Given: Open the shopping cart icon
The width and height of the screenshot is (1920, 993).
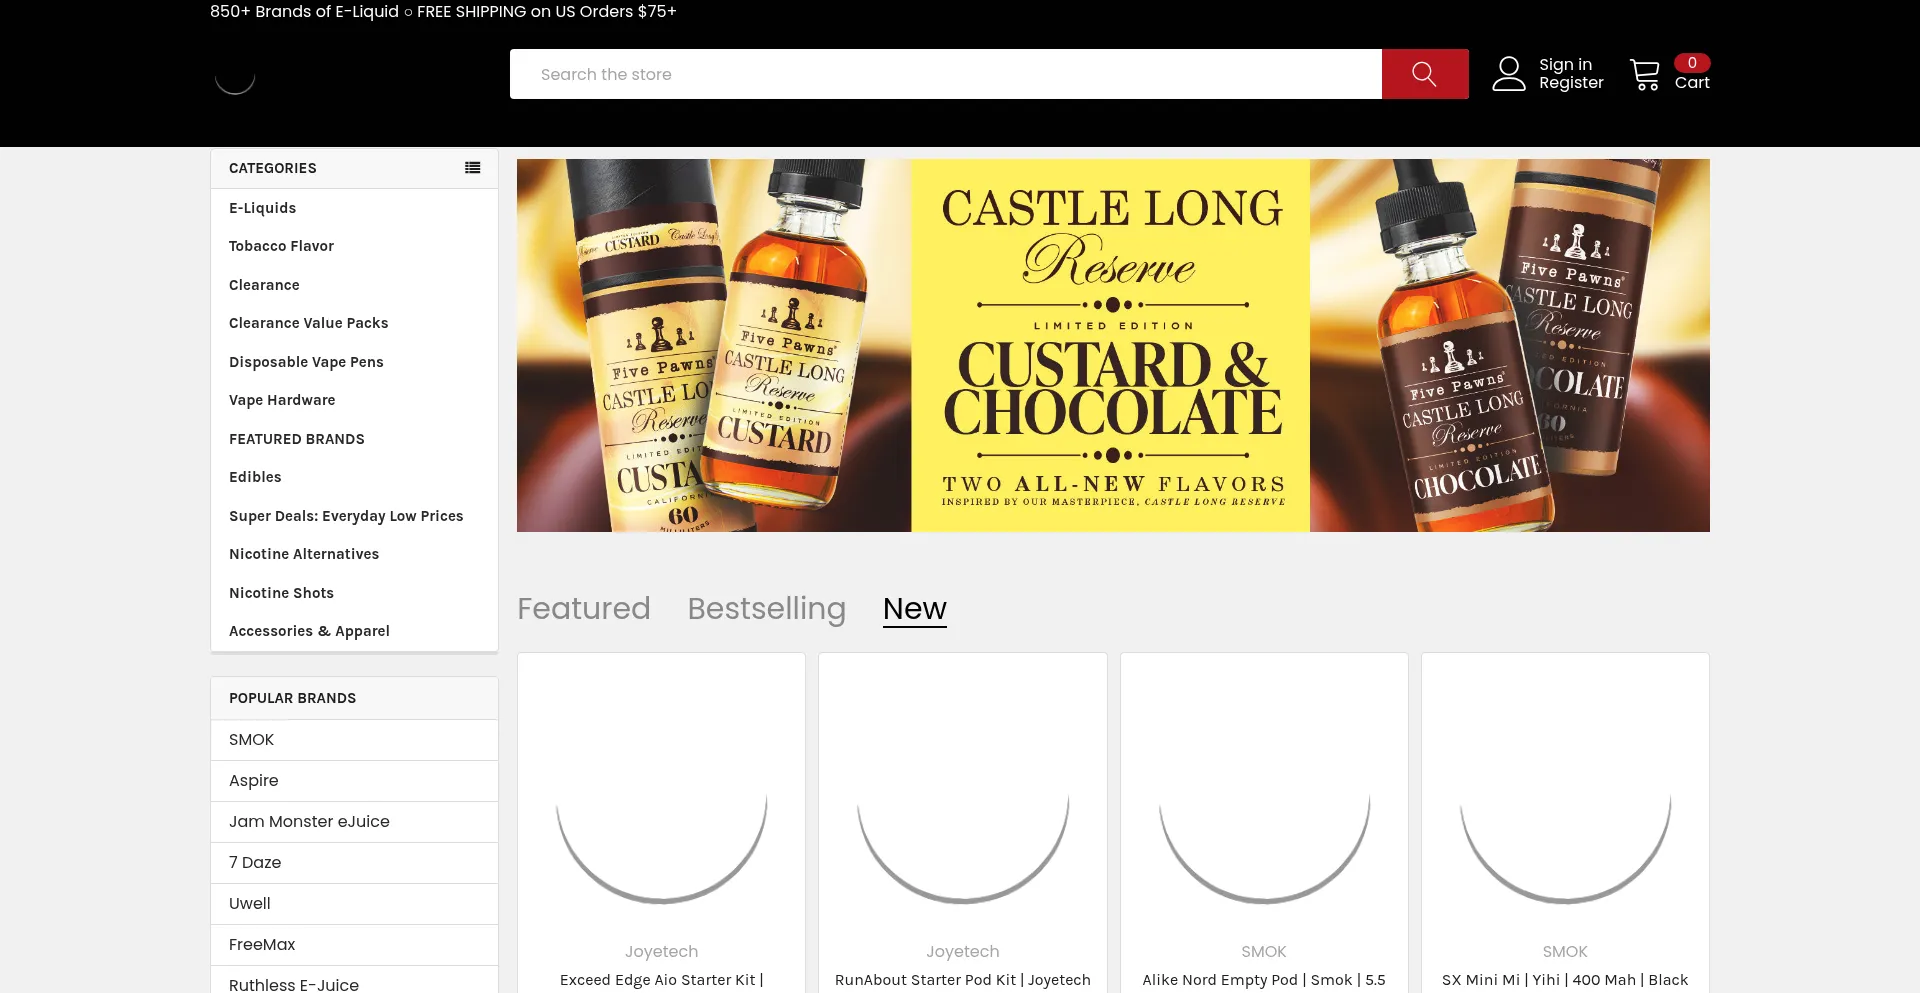Looking at the screenshot, I should coord(1645,75).
